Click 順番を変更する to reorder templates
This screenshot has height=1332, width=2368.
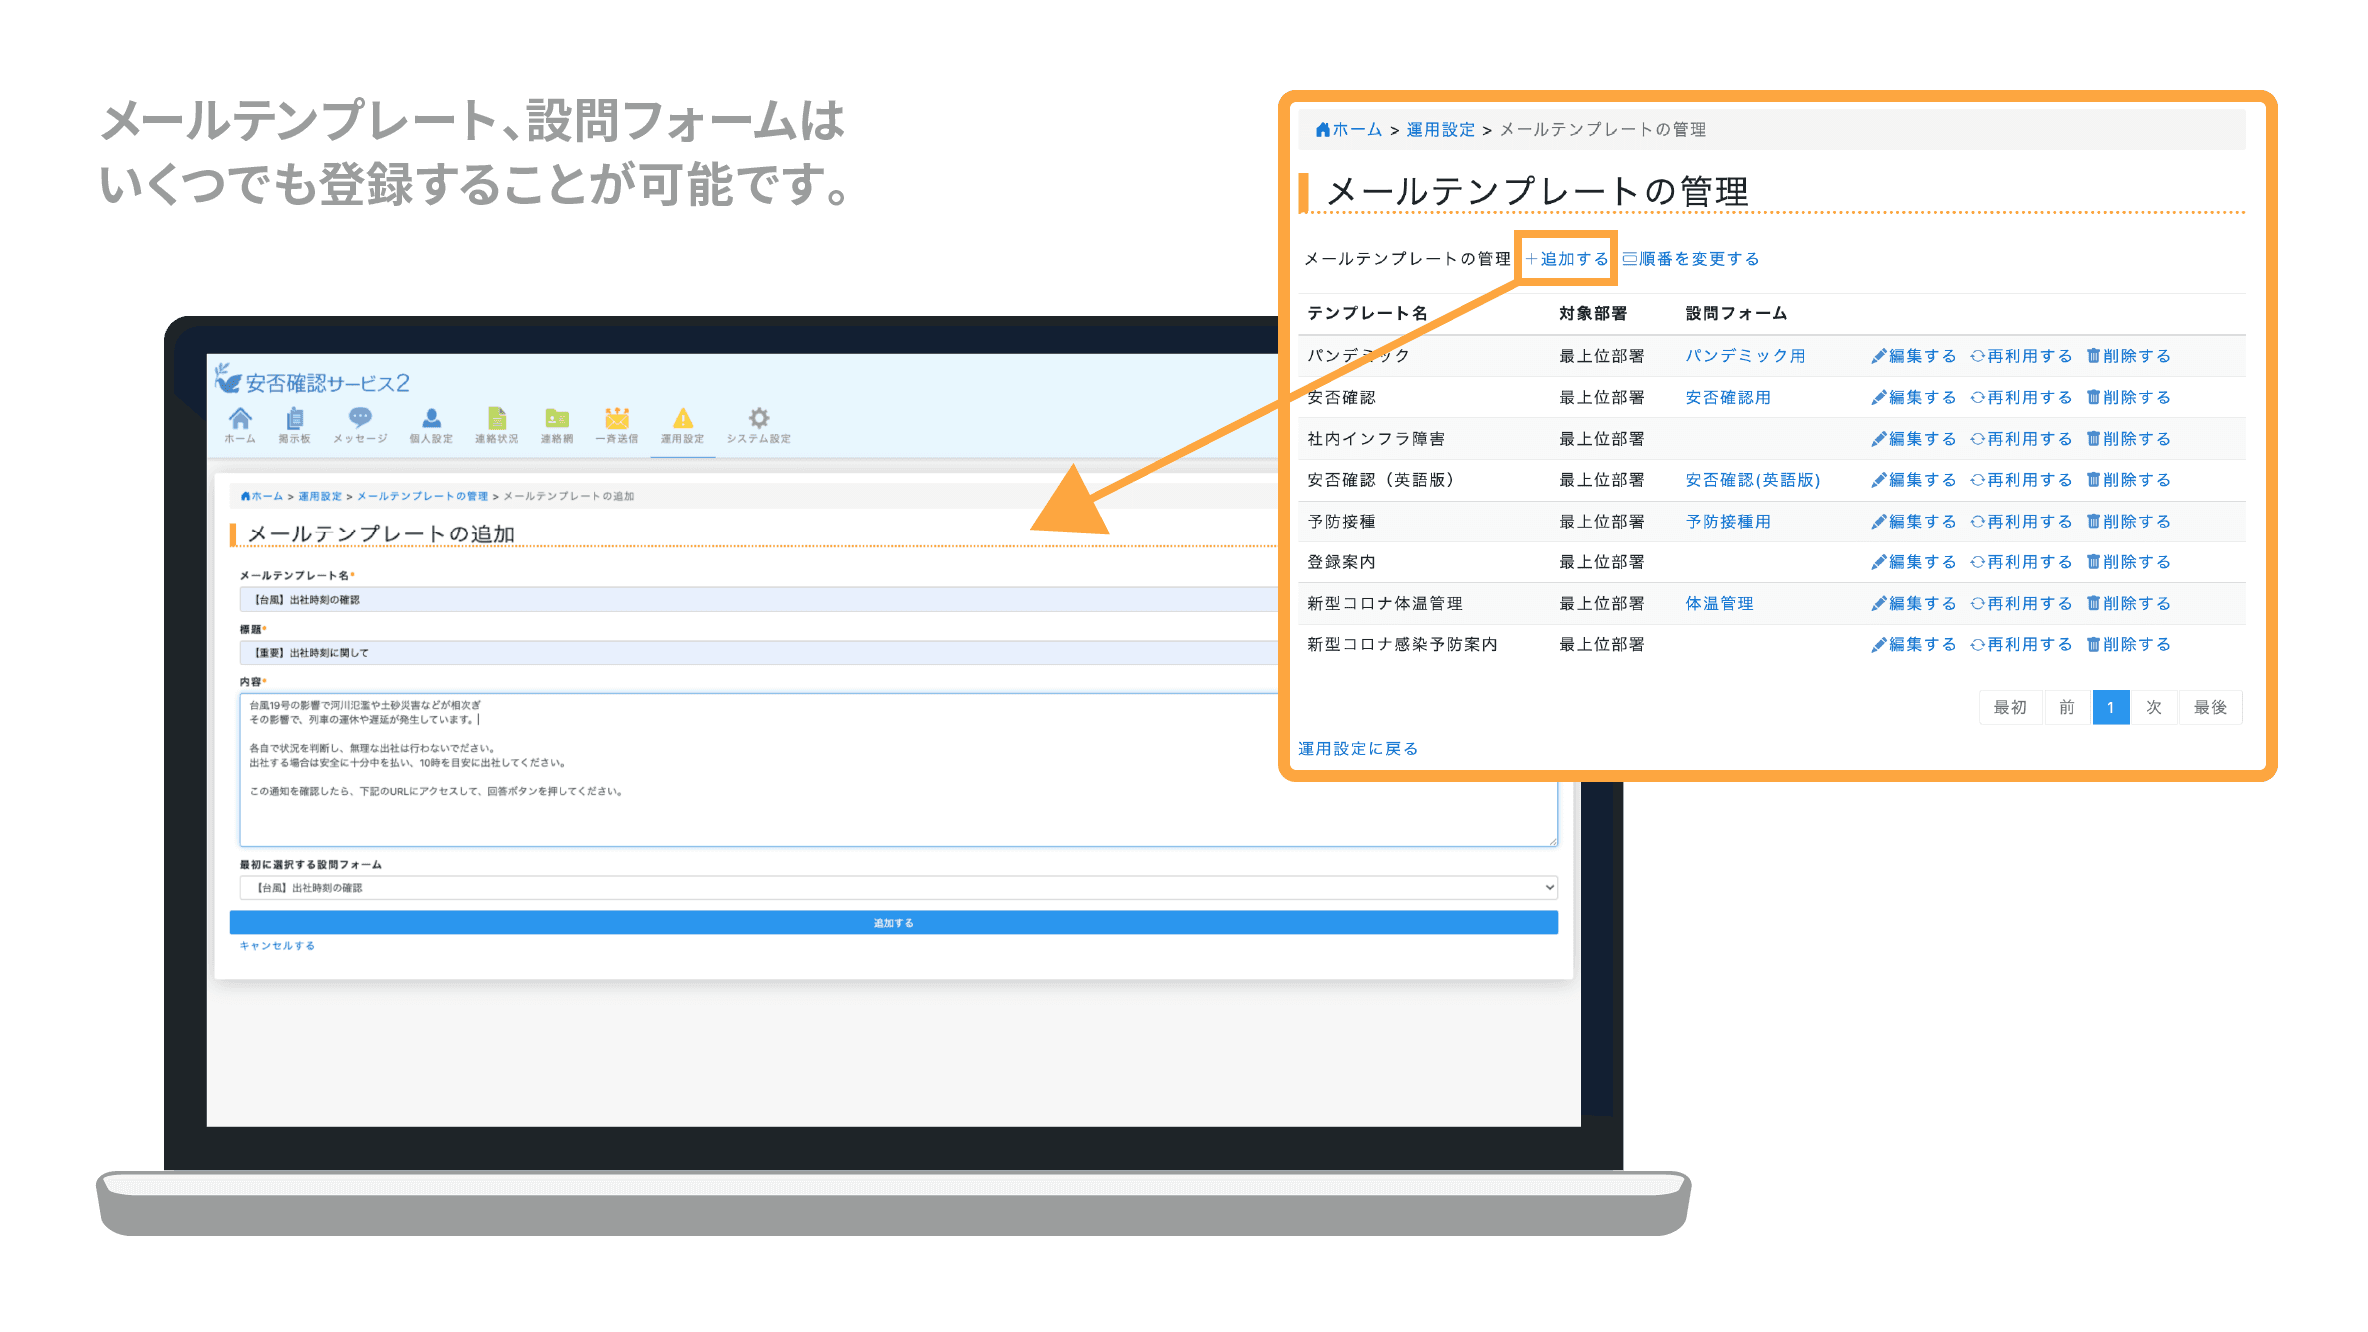tap(1692, 257)
